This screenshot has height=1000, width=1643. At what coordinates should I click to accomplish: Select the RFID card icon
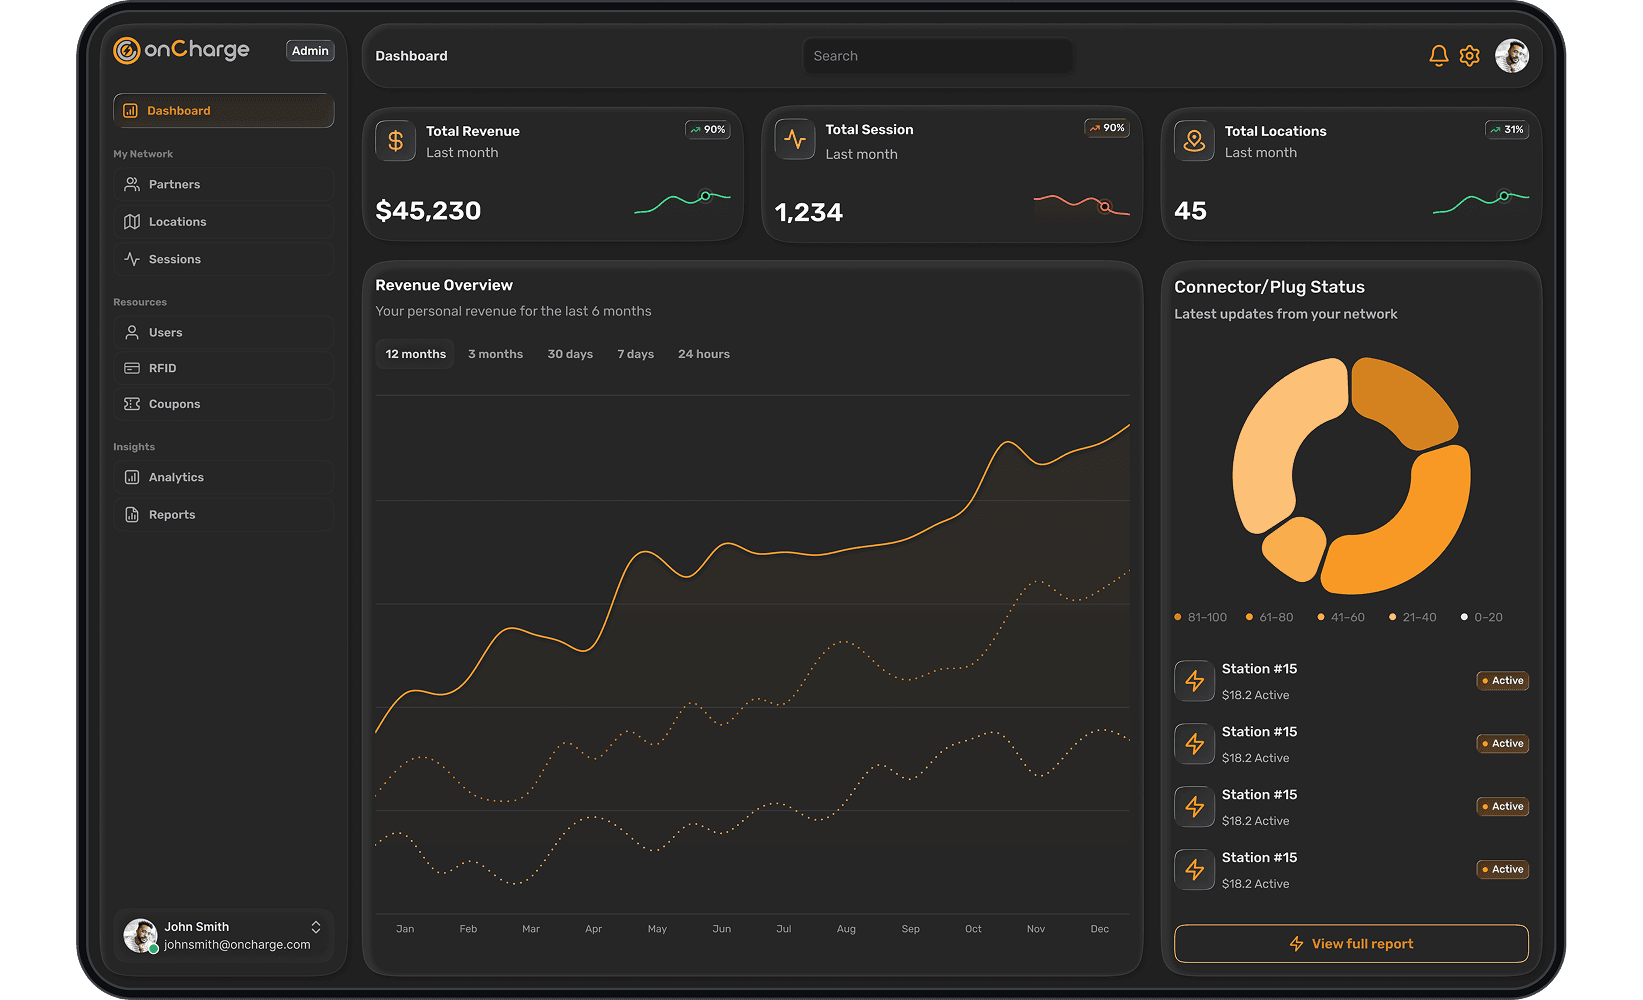click(x=133, y=368)
